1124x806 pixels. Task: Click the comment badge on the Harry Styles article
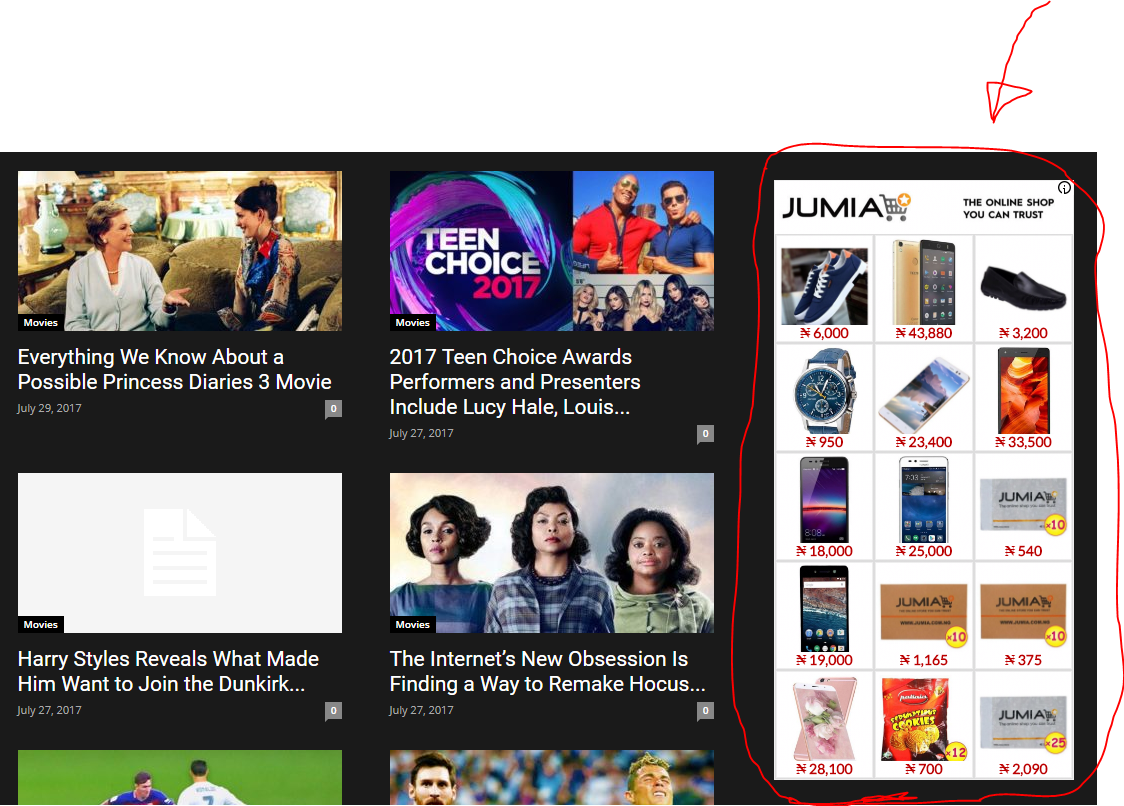333,710
